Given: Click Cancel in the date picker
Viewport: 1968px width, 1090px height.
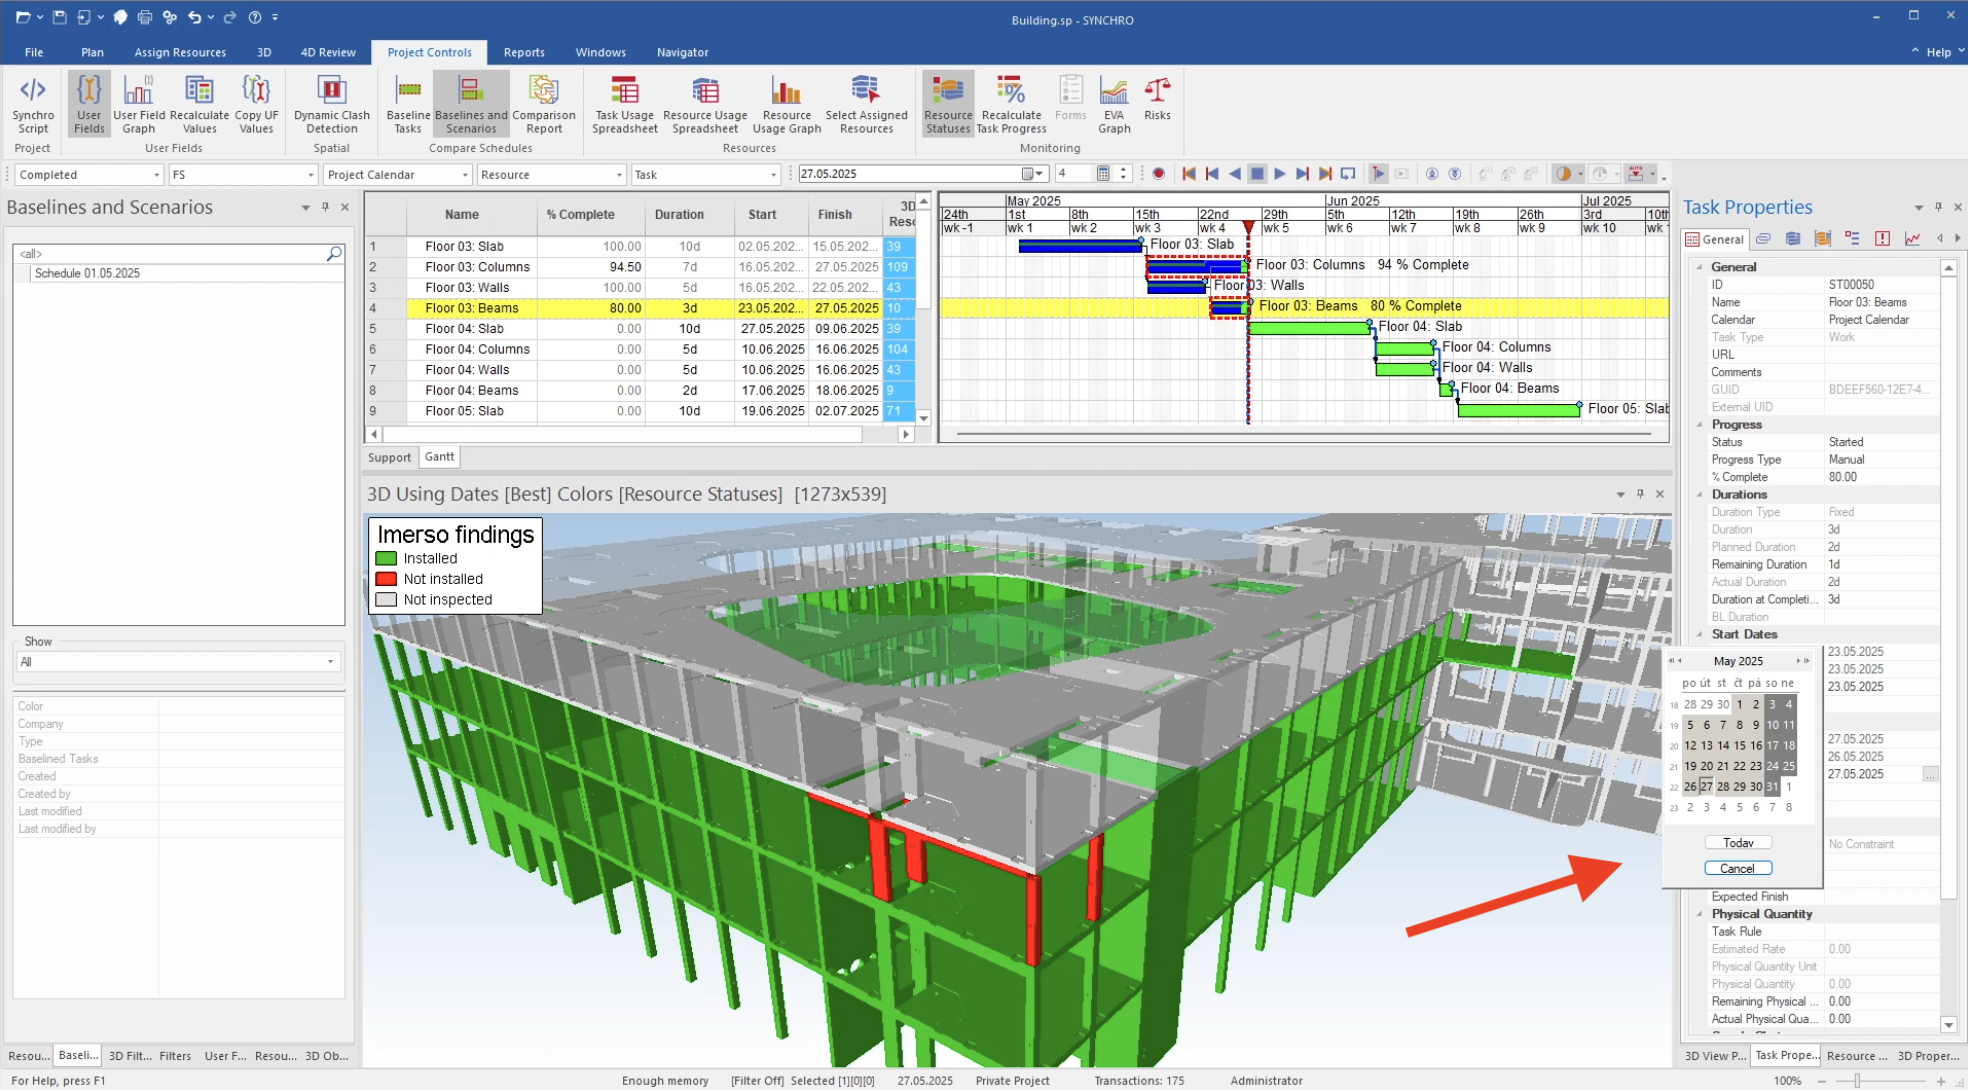Looking at the screenshot, I should [1737, 868].
